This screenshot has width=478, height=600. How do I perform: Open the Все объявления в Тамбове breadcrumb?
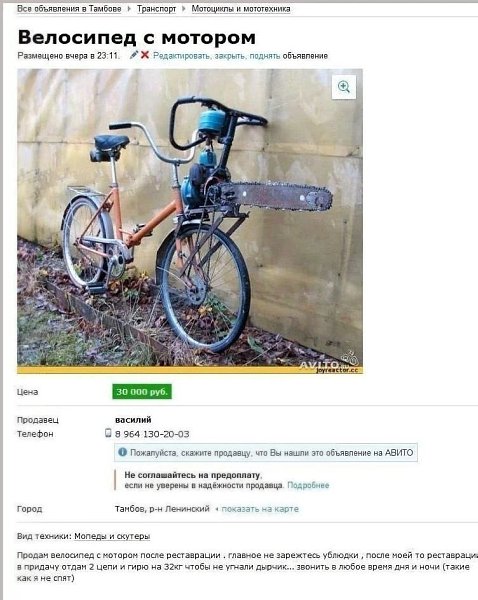69,8
